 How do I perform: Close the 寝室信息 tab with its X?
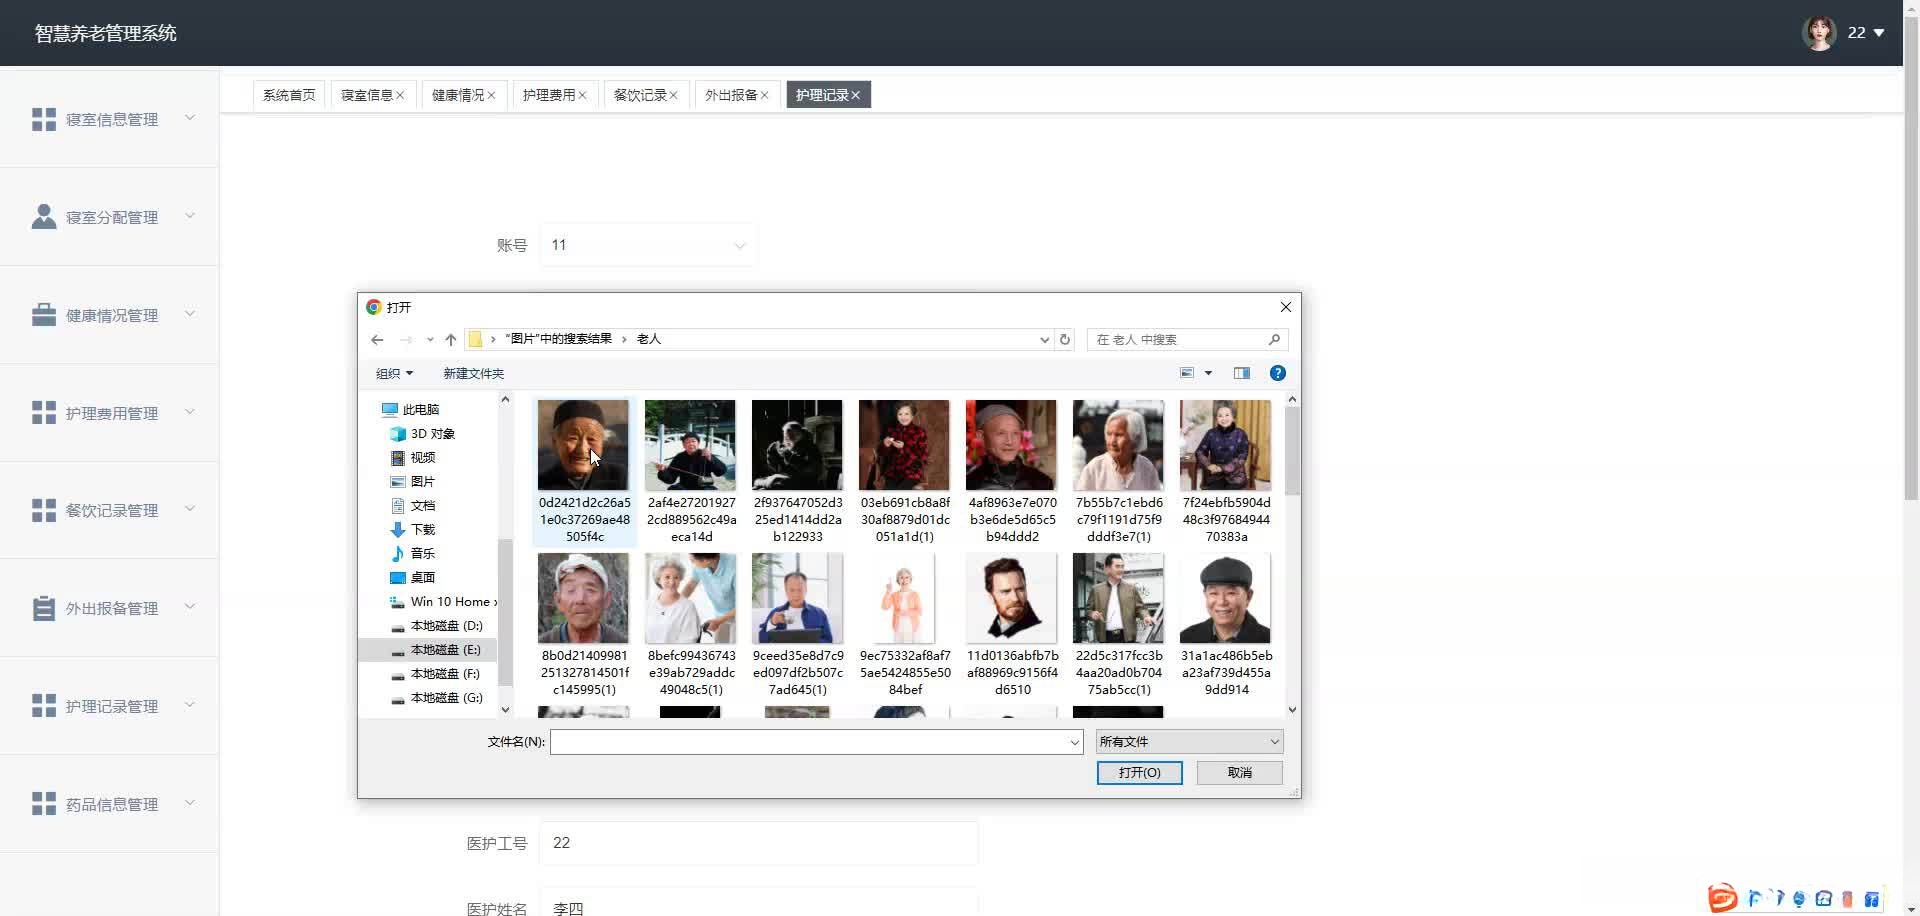400,96
